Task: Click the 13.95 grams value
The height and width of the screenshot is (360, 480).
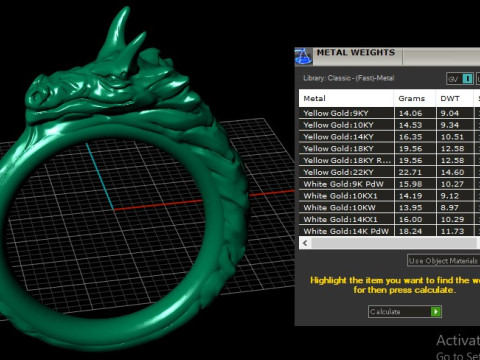Action: click(x=410, y=208)
